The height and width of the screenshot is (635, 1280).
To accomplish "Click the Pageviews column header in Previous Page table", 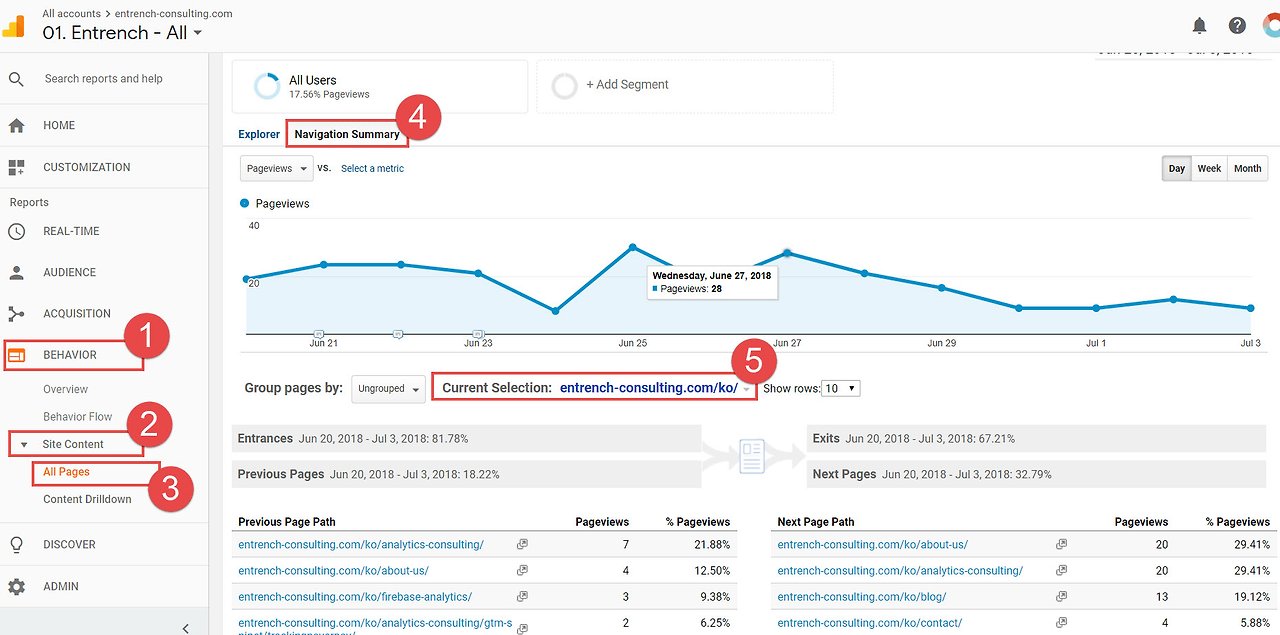I will point(602,522).
